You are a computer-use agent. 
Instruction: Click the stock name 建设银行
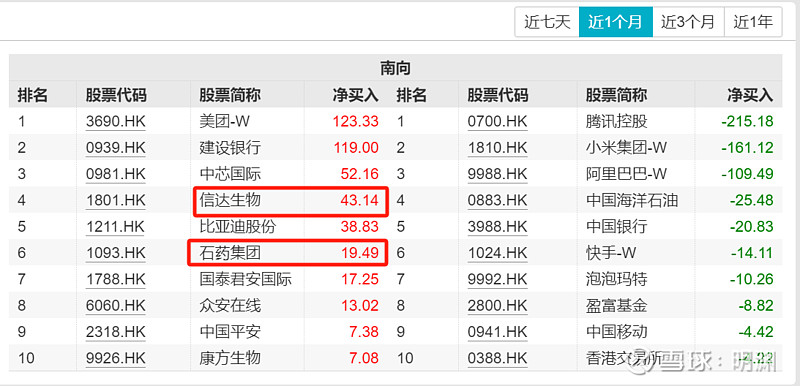point(230,148)
